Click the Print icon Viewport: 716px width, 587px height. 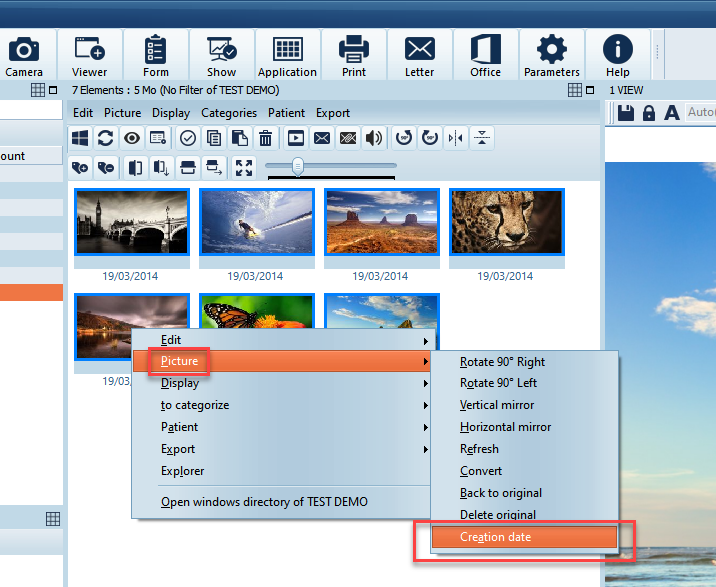click(353, 55)
